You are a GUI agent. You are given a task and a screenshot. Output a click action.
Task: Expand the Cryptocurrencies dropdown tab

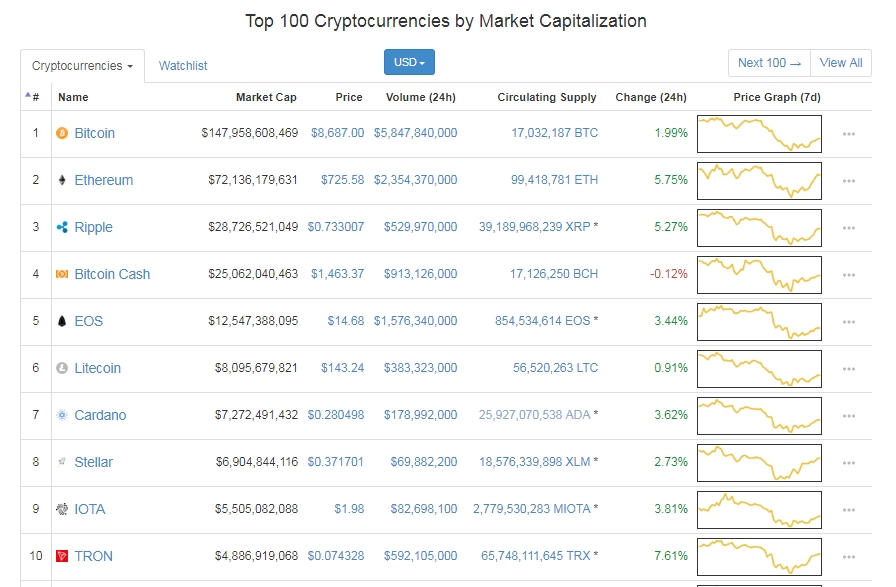[82, 66]
